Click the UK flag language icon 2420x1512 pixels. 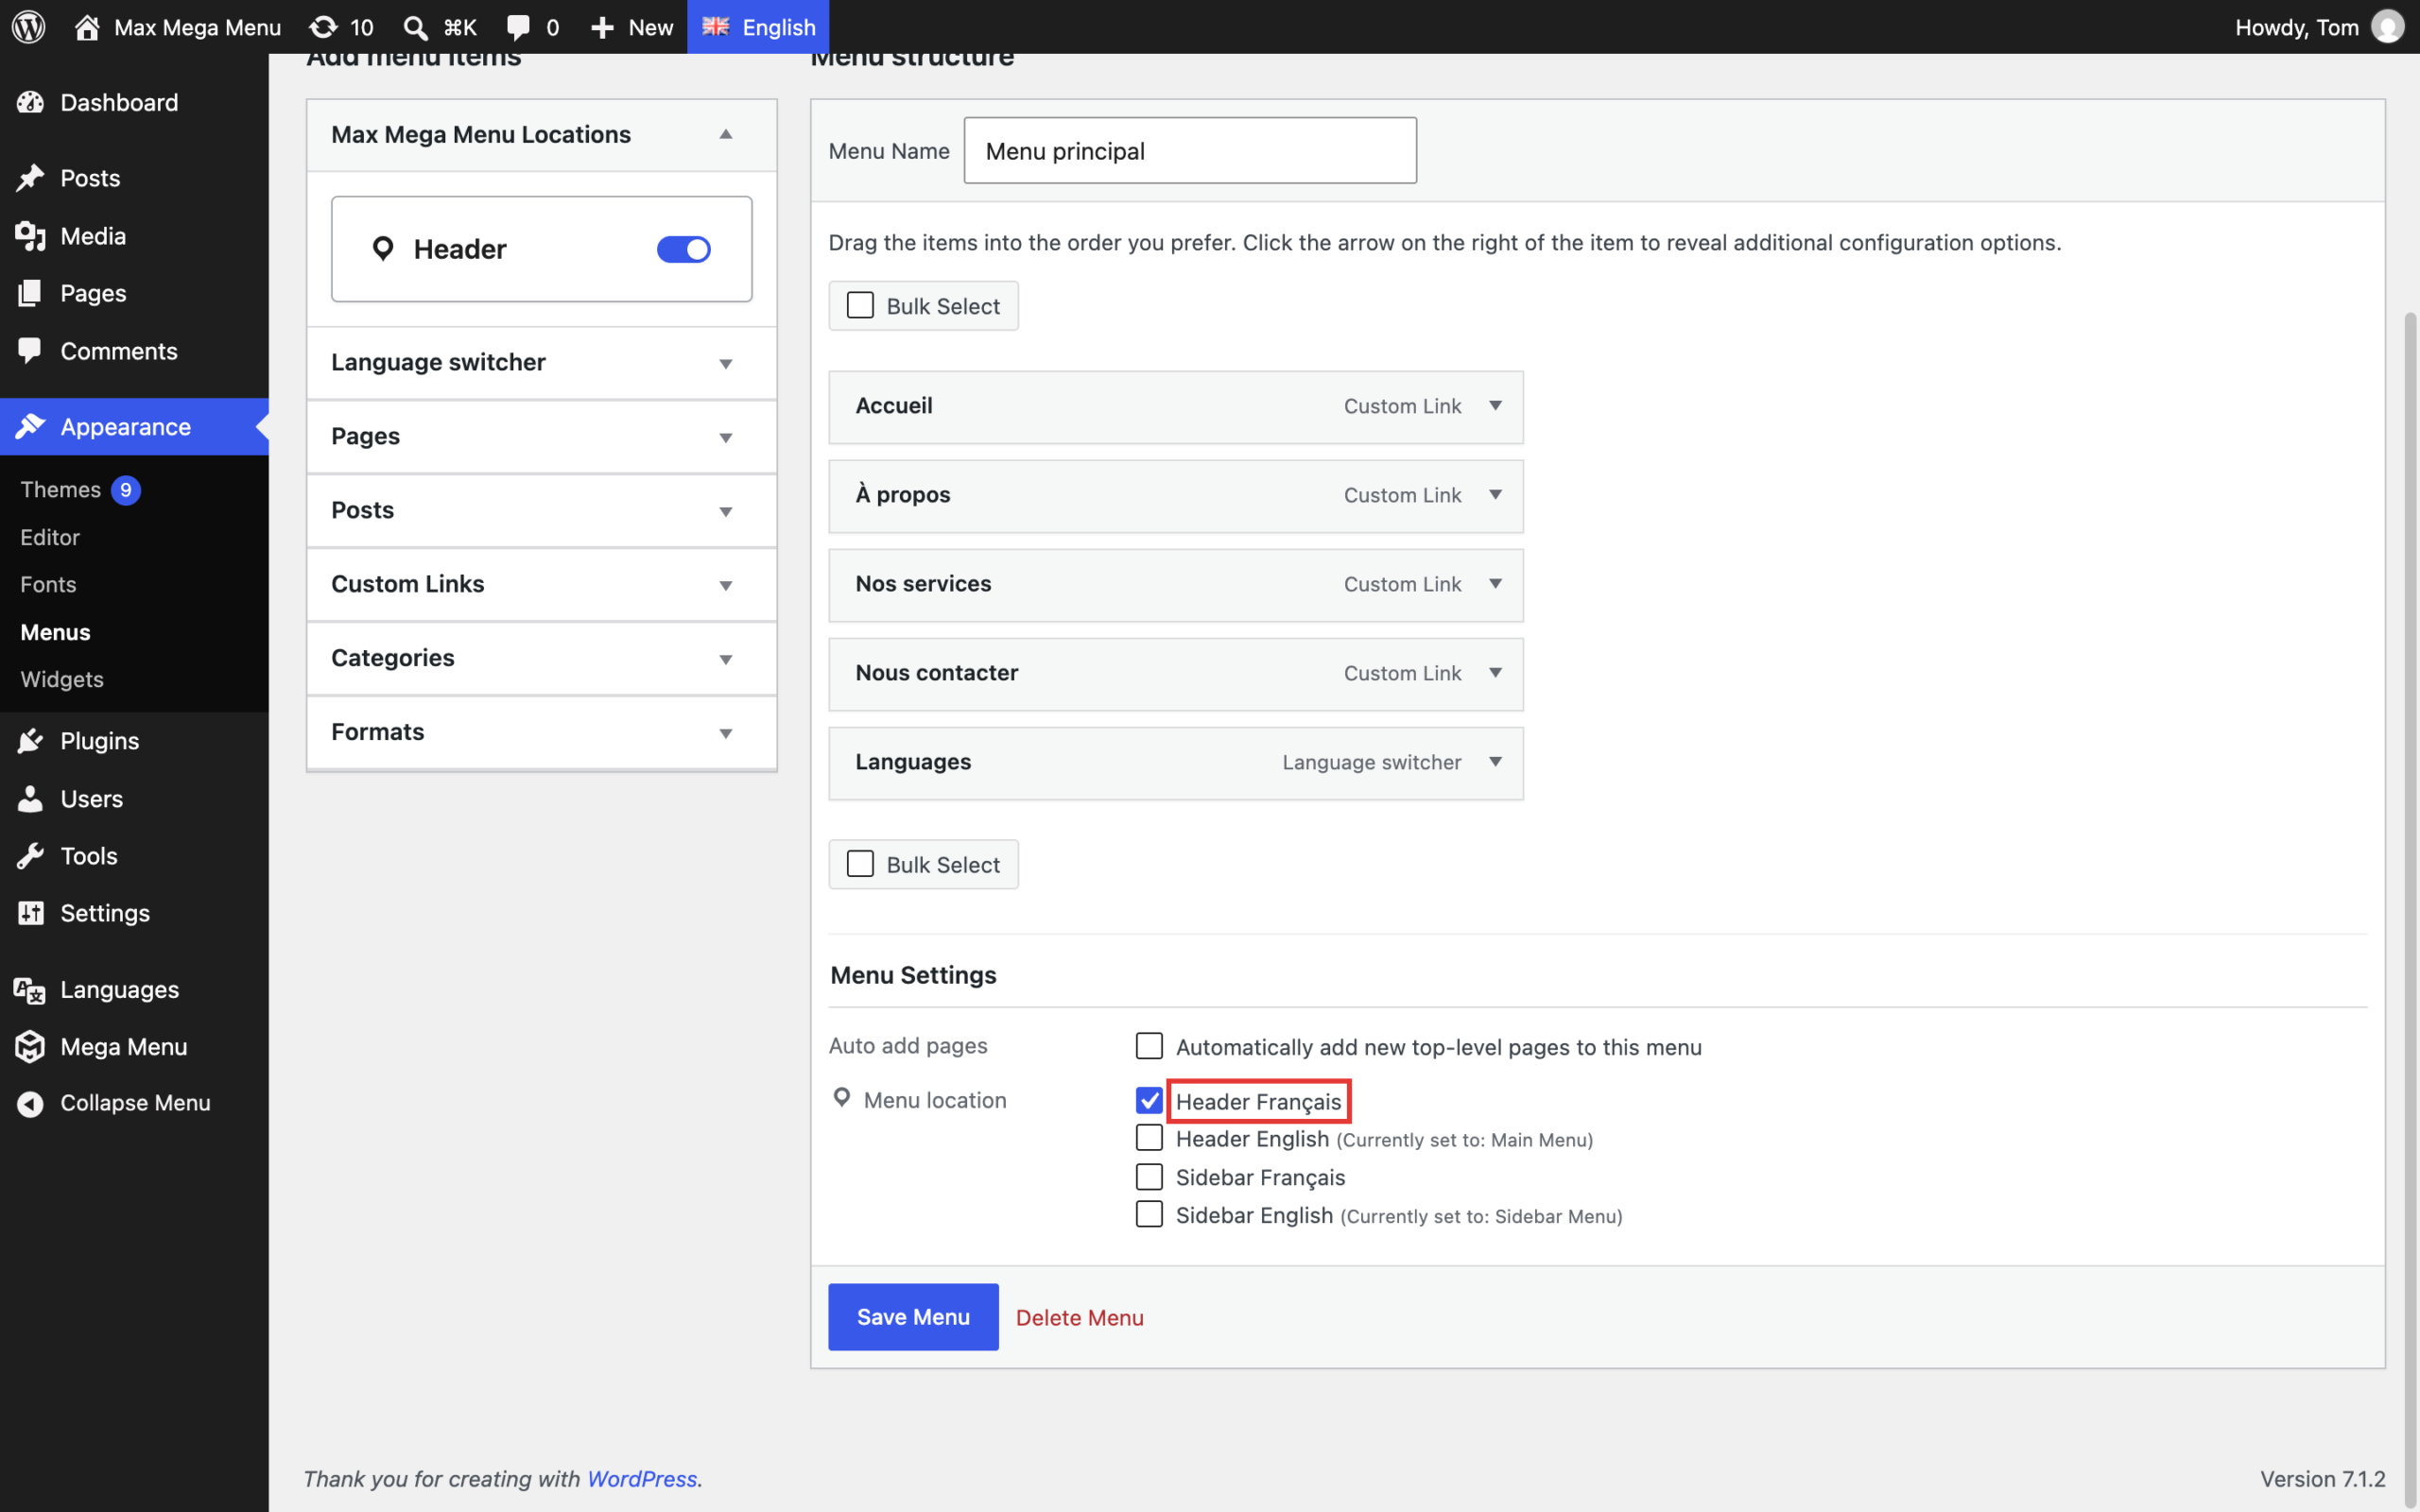coord(716,27)
